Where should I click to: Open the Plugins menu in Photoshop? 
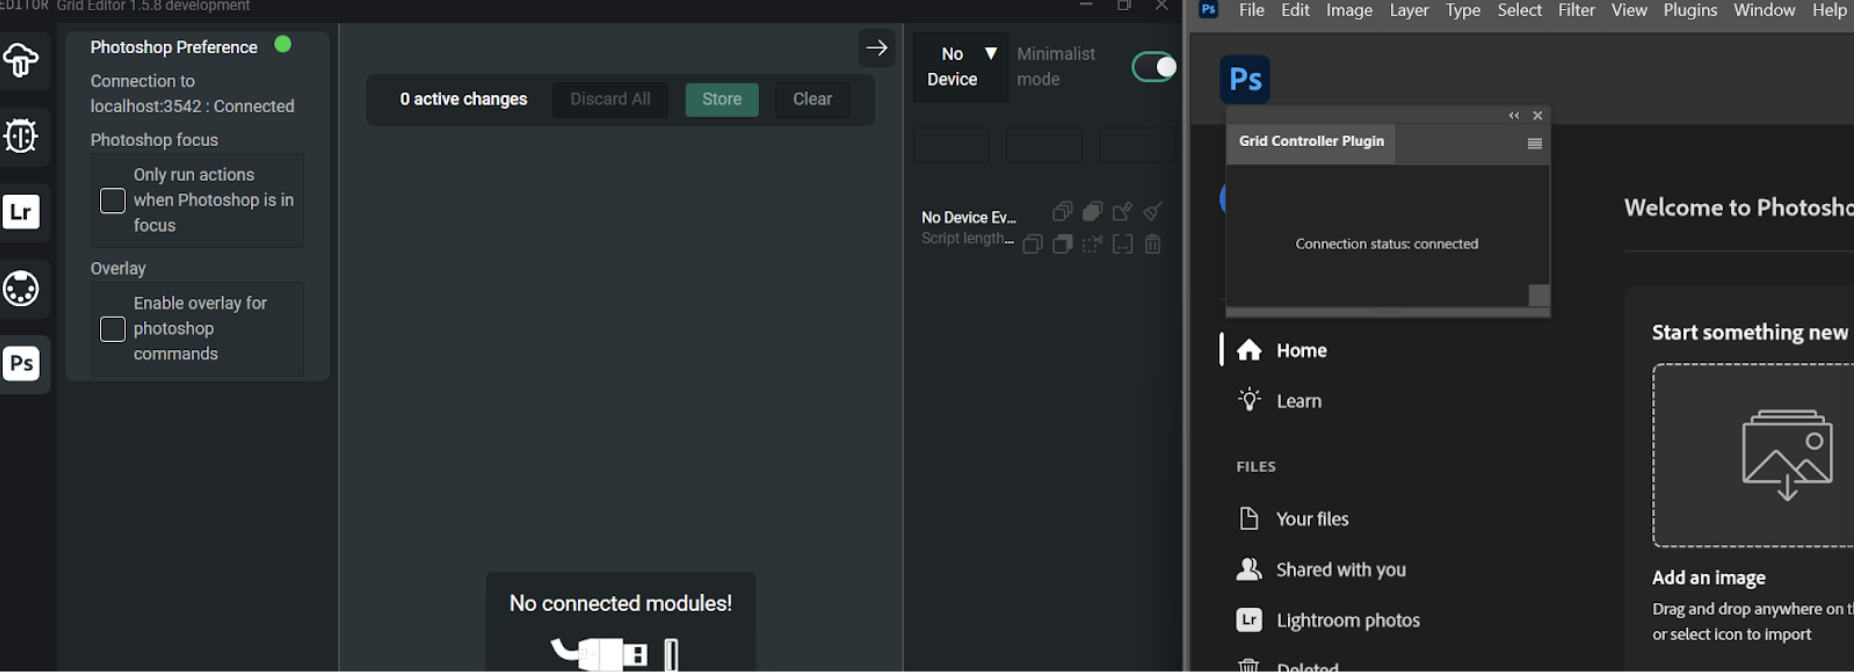[x=1690, y=10]
